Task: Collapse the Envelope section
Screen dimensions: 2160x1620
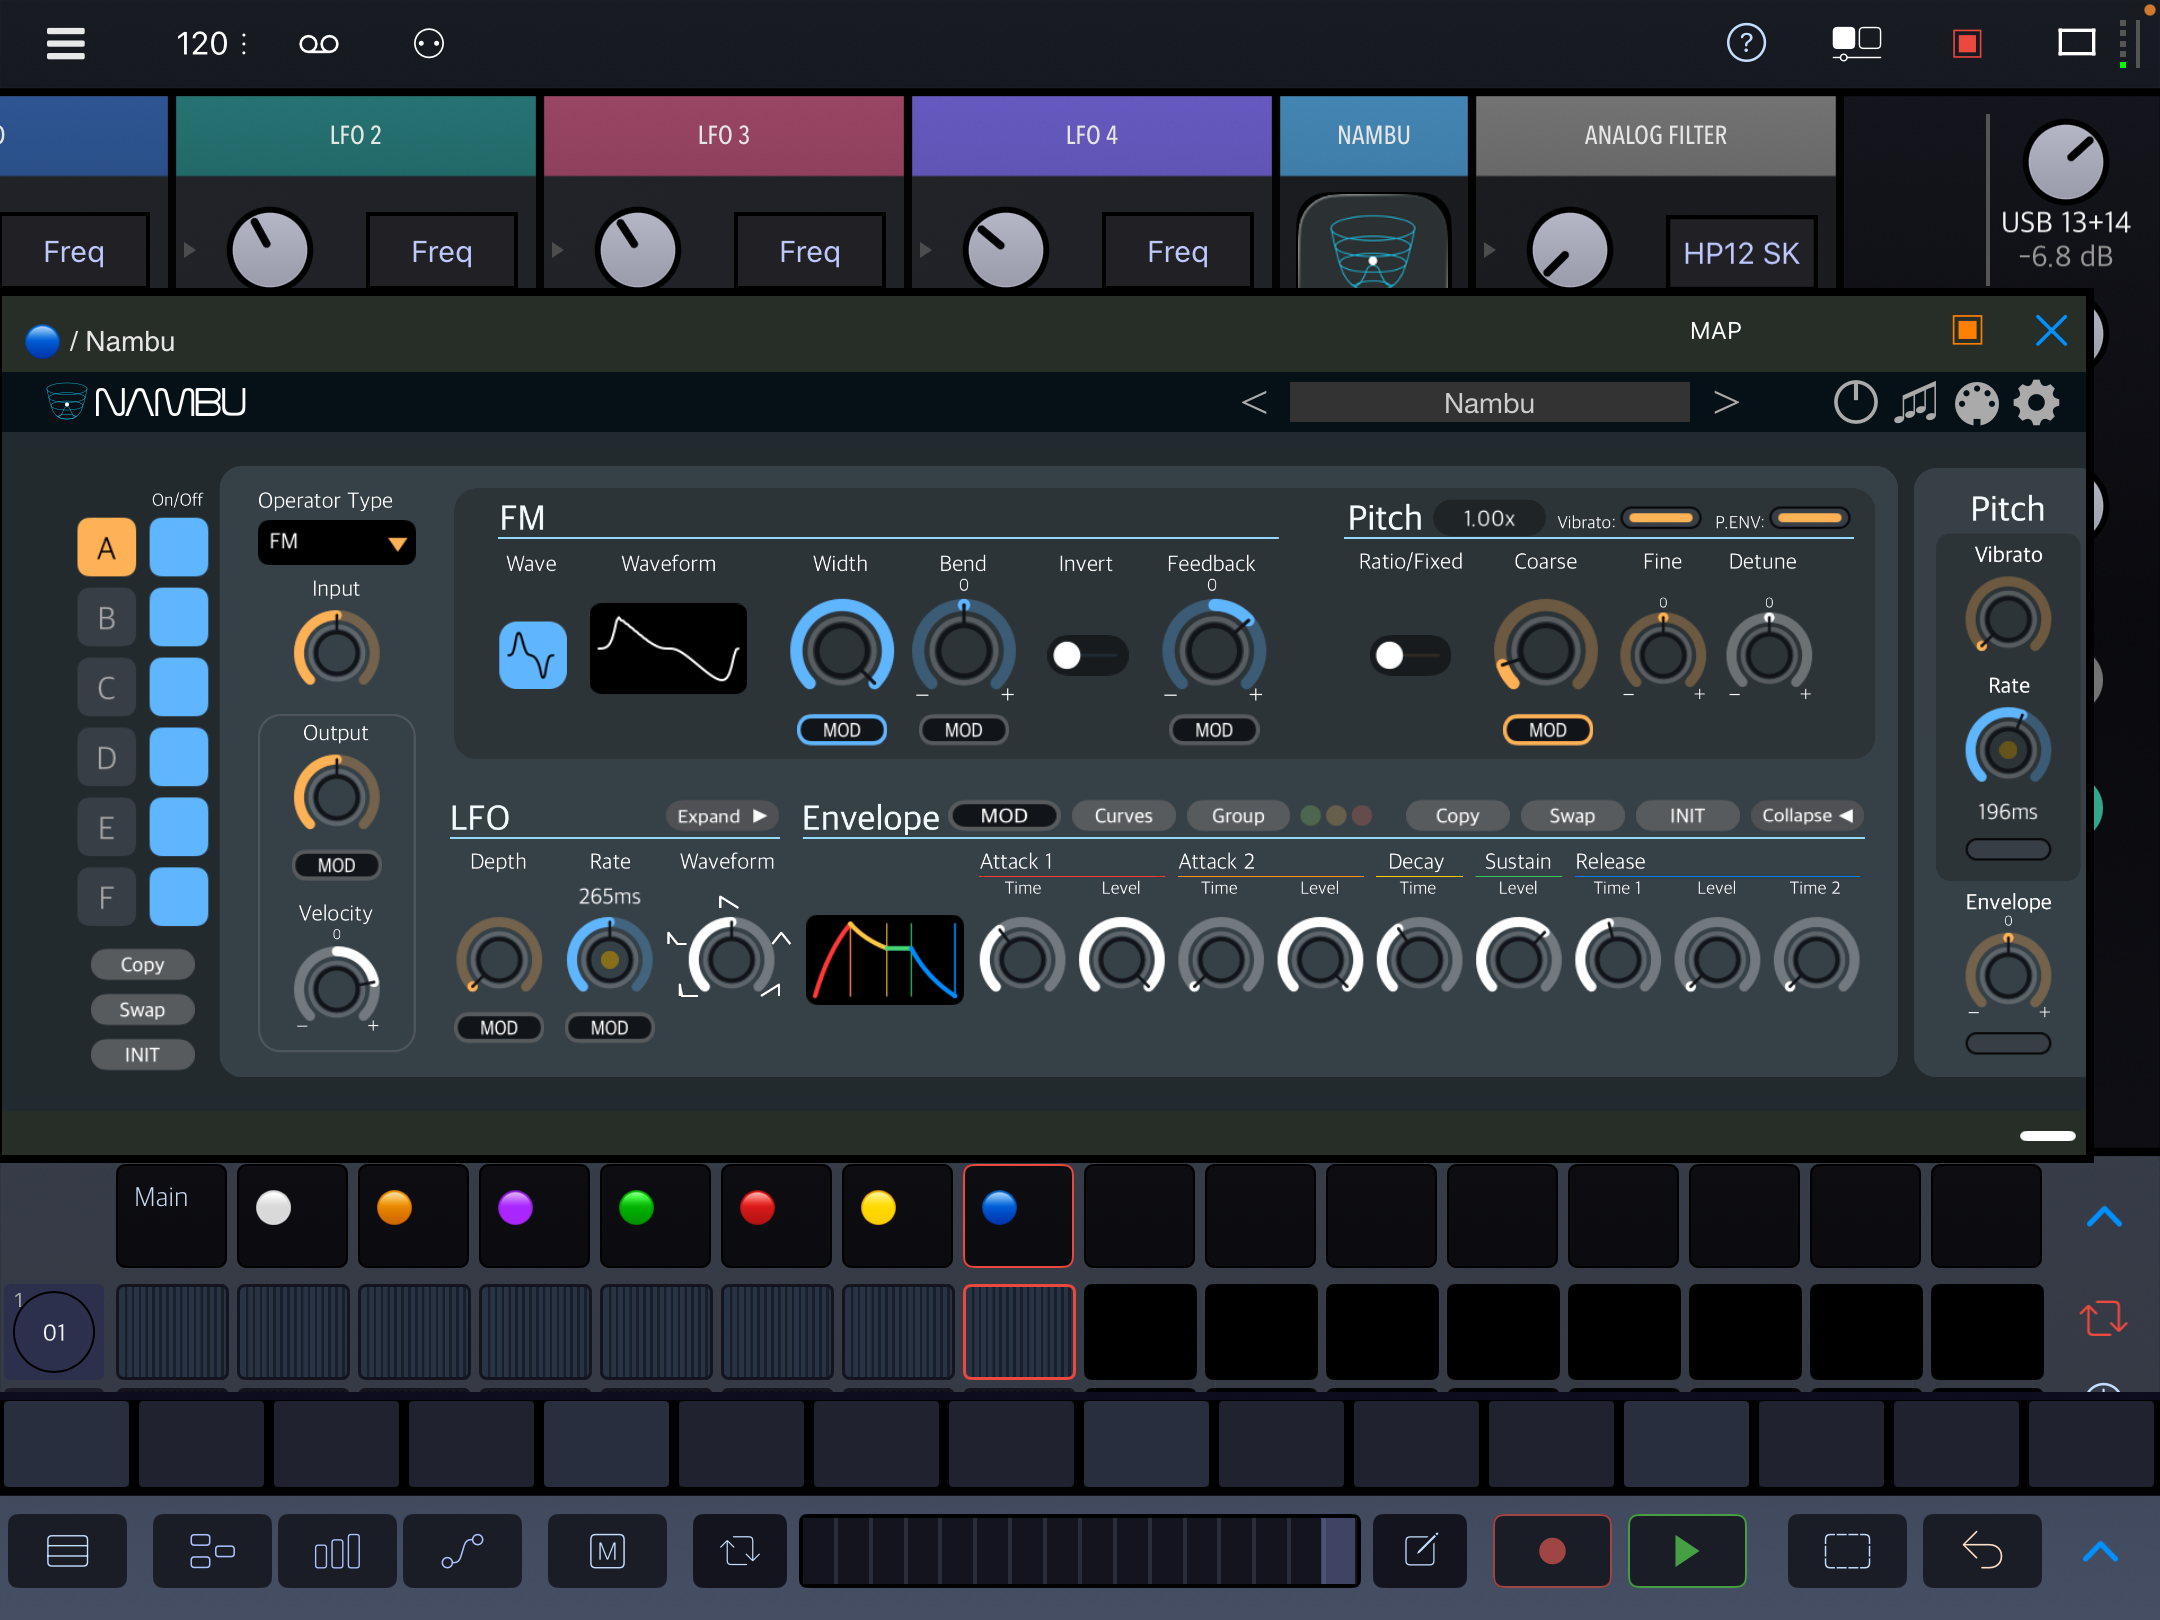Action: point(1806,816)
